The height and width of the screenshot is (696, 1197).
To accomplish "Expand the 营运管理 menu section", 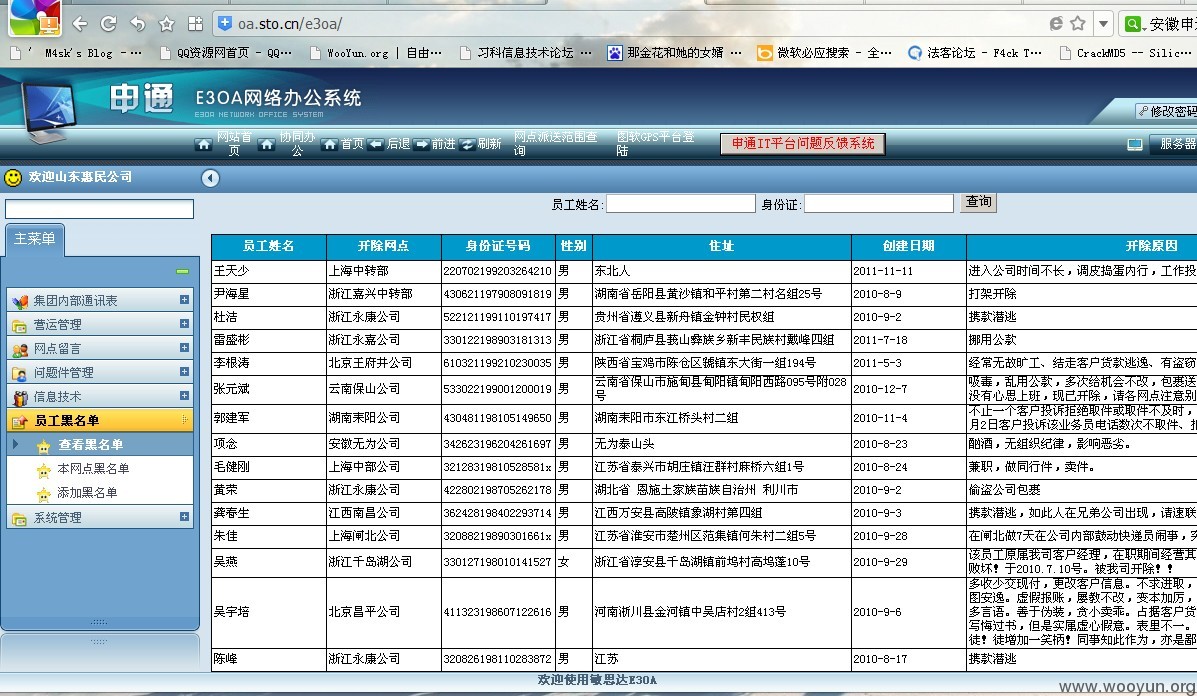I will pos(184,324).
